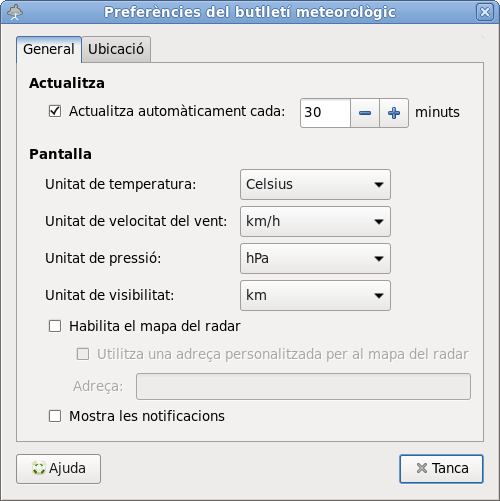The height and width of the screenshot is (501, 500).
Task: Click the Ajuda help button
Action: [58, 469]
